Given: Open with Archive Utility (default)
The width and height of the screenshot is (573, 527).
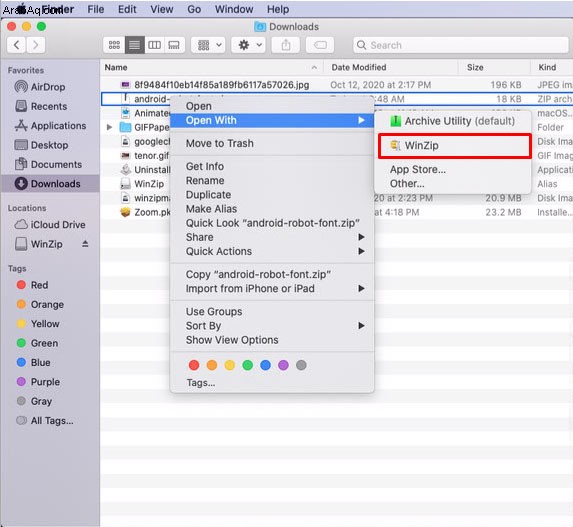Looking at the screenshot, I should click(453, 121).
